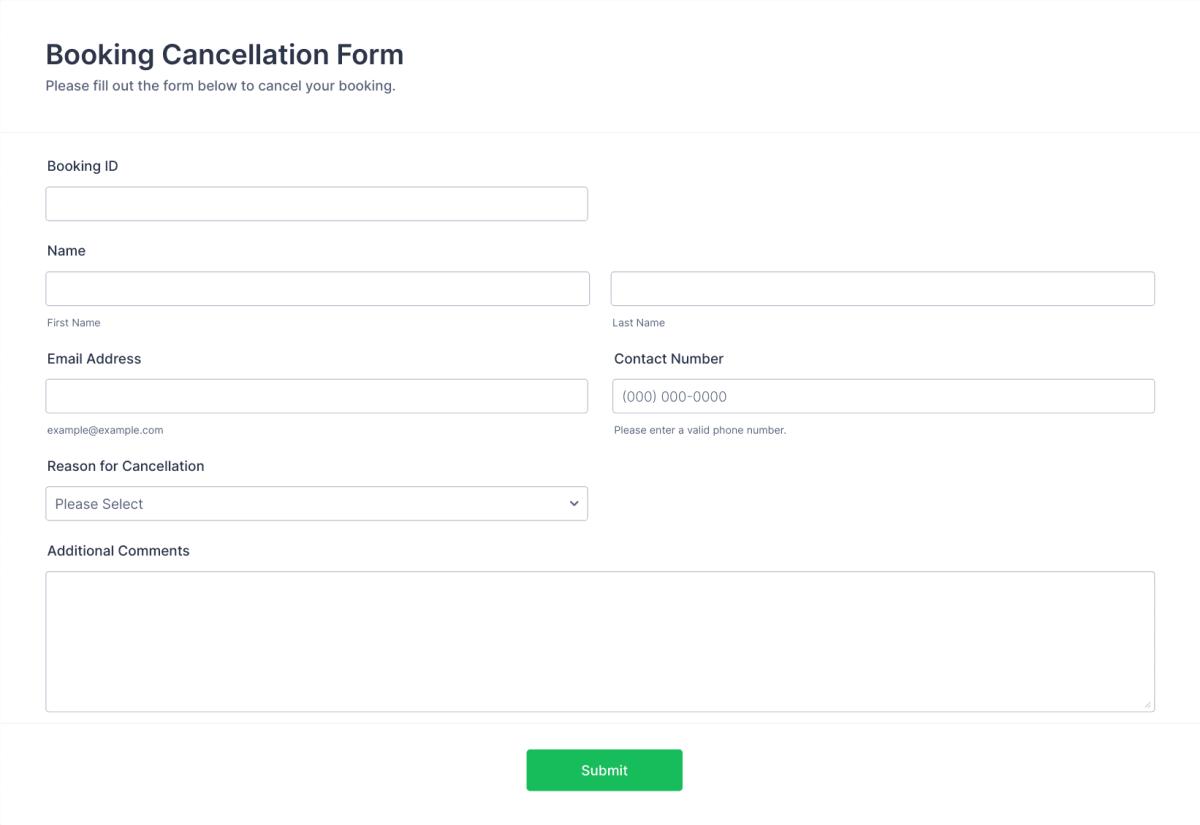The image size is (1200, 825).
Task: Click the Email Address label
Action: click(x=94, y=359)
